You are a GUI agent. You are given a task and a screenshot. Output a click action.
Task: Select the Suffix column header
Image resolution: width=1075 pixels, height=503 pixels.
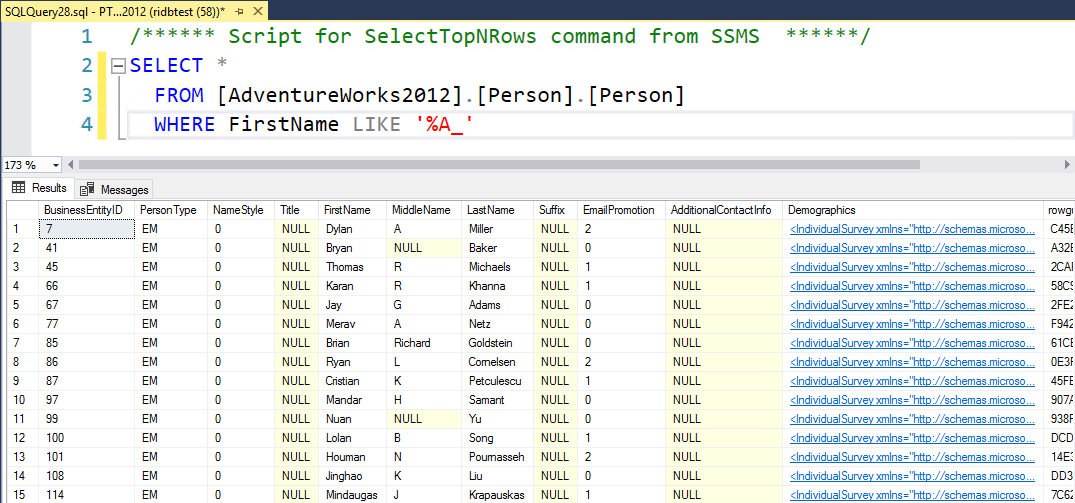tap(556, 210)
